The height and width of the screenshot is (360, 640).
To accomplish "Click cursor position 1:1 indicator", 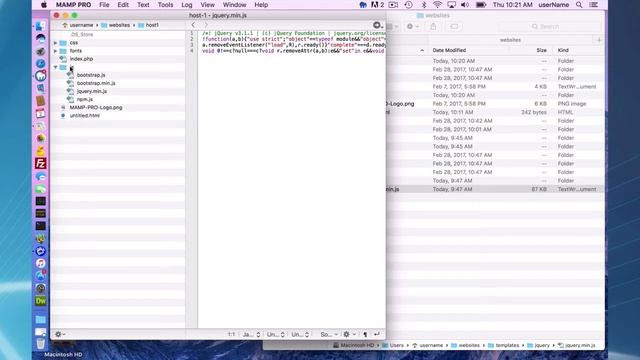I will click(x=231, y=334).
